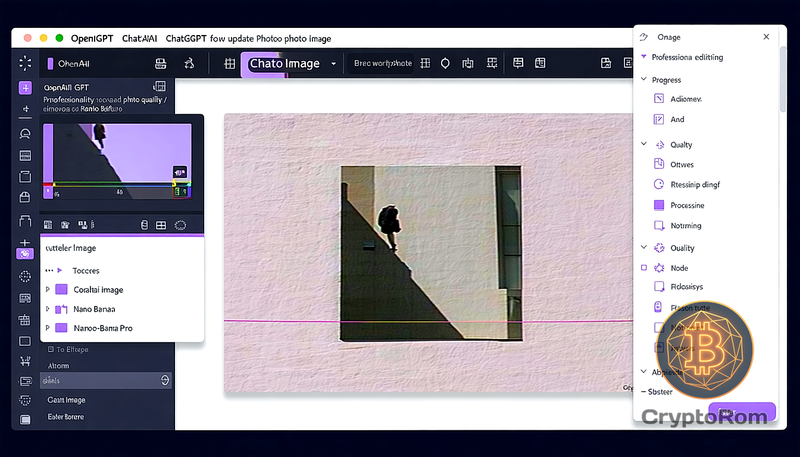
Task: Open the OpenIGPT title bar item
Action: 92,38
